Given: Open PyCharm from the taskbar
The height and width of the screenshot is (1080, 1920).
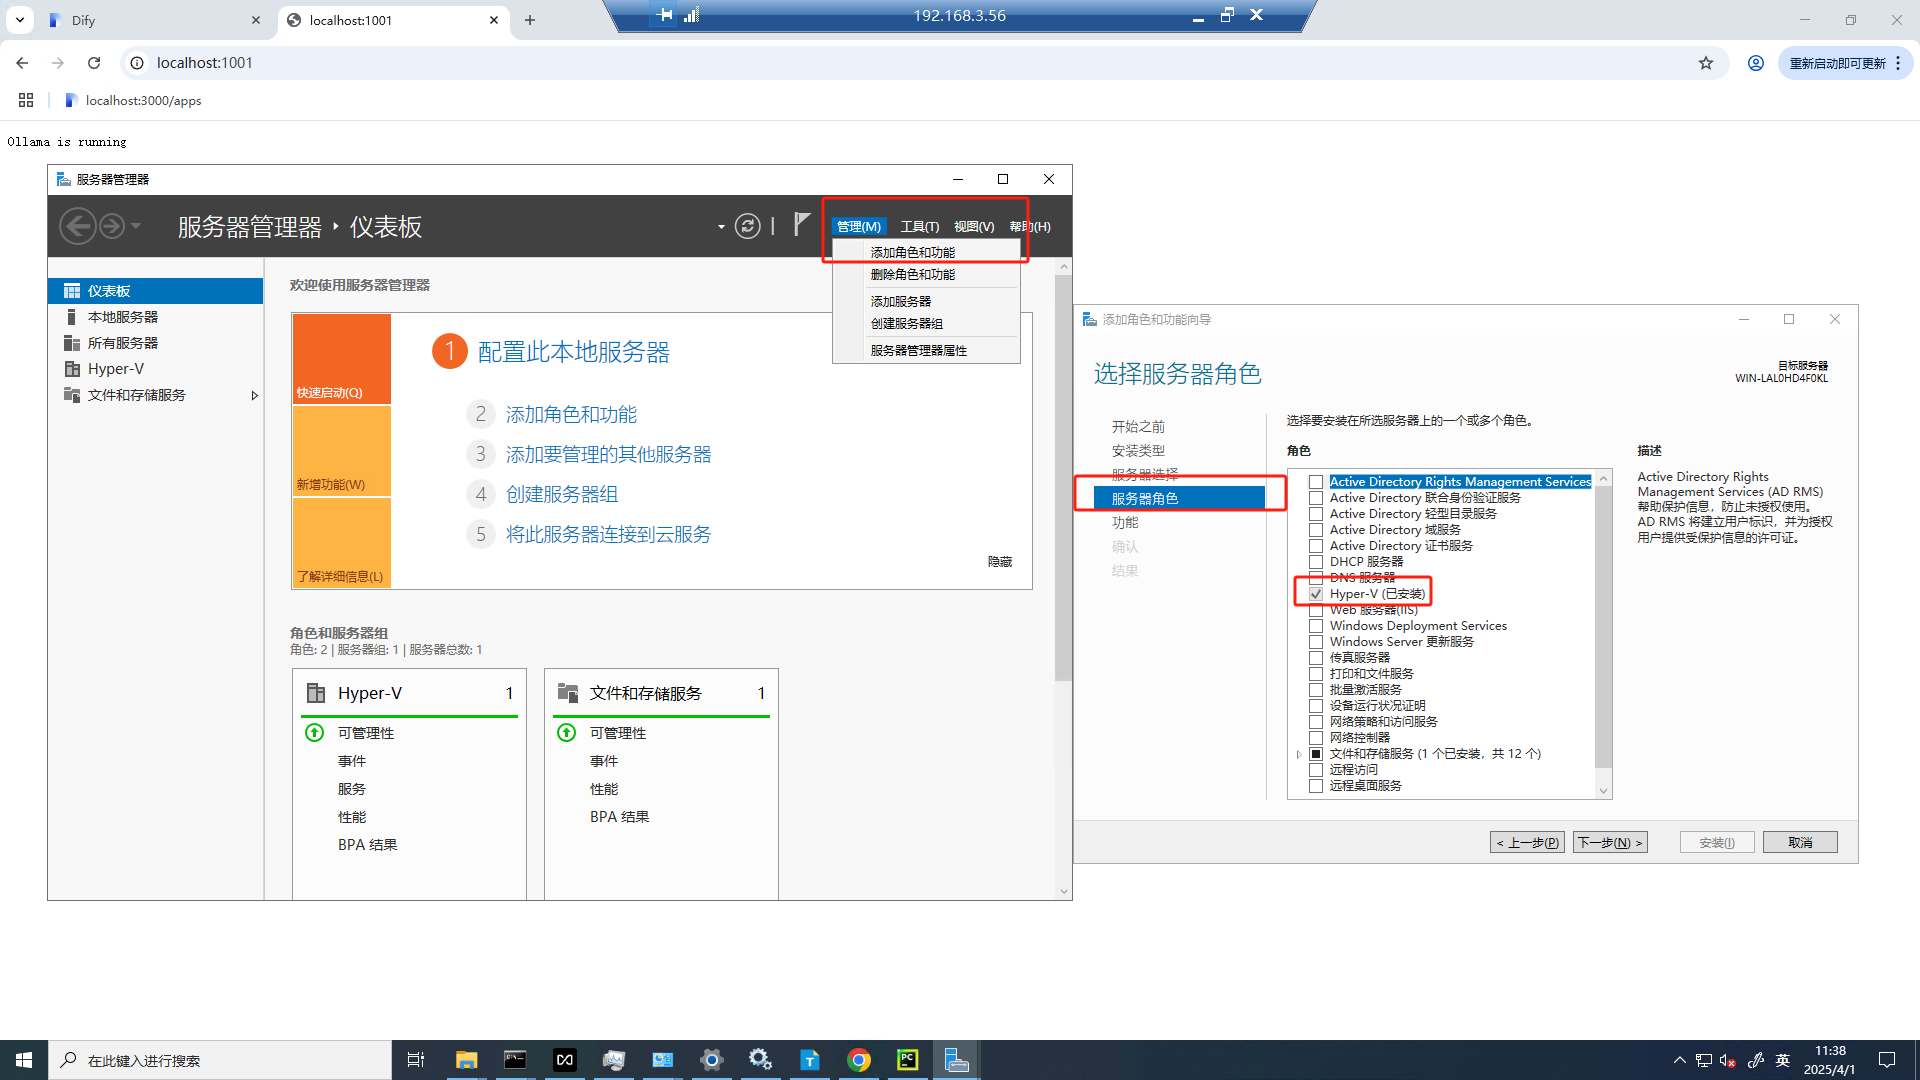Looking at the screenshot, I should (x=907, y=1060).
